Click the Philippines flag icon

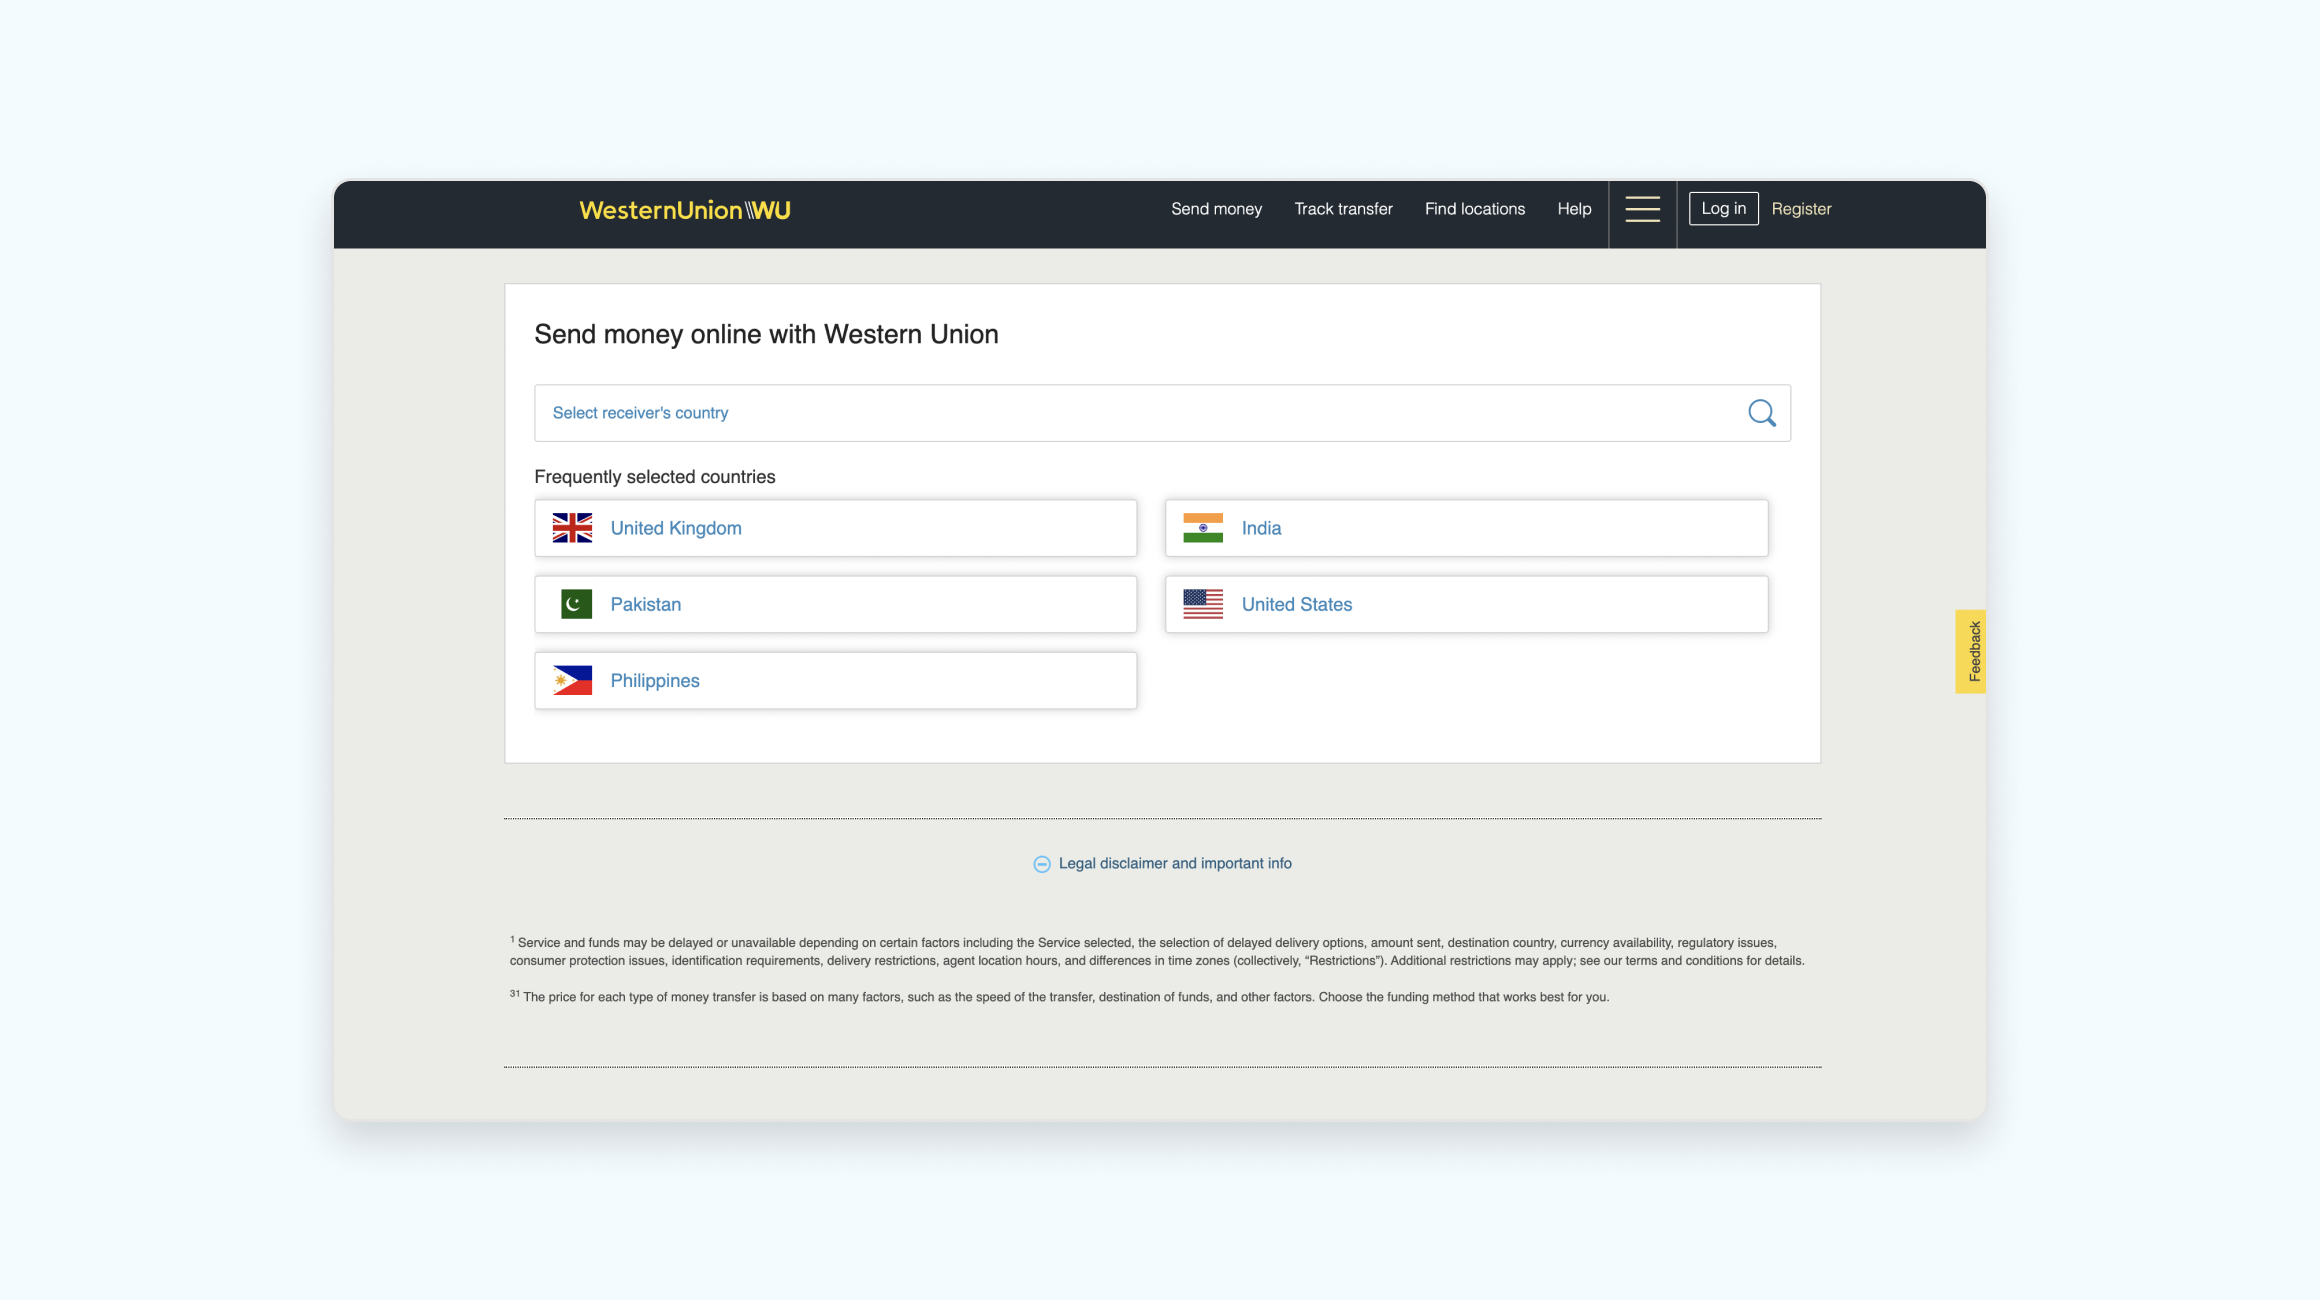click(572, 680)
